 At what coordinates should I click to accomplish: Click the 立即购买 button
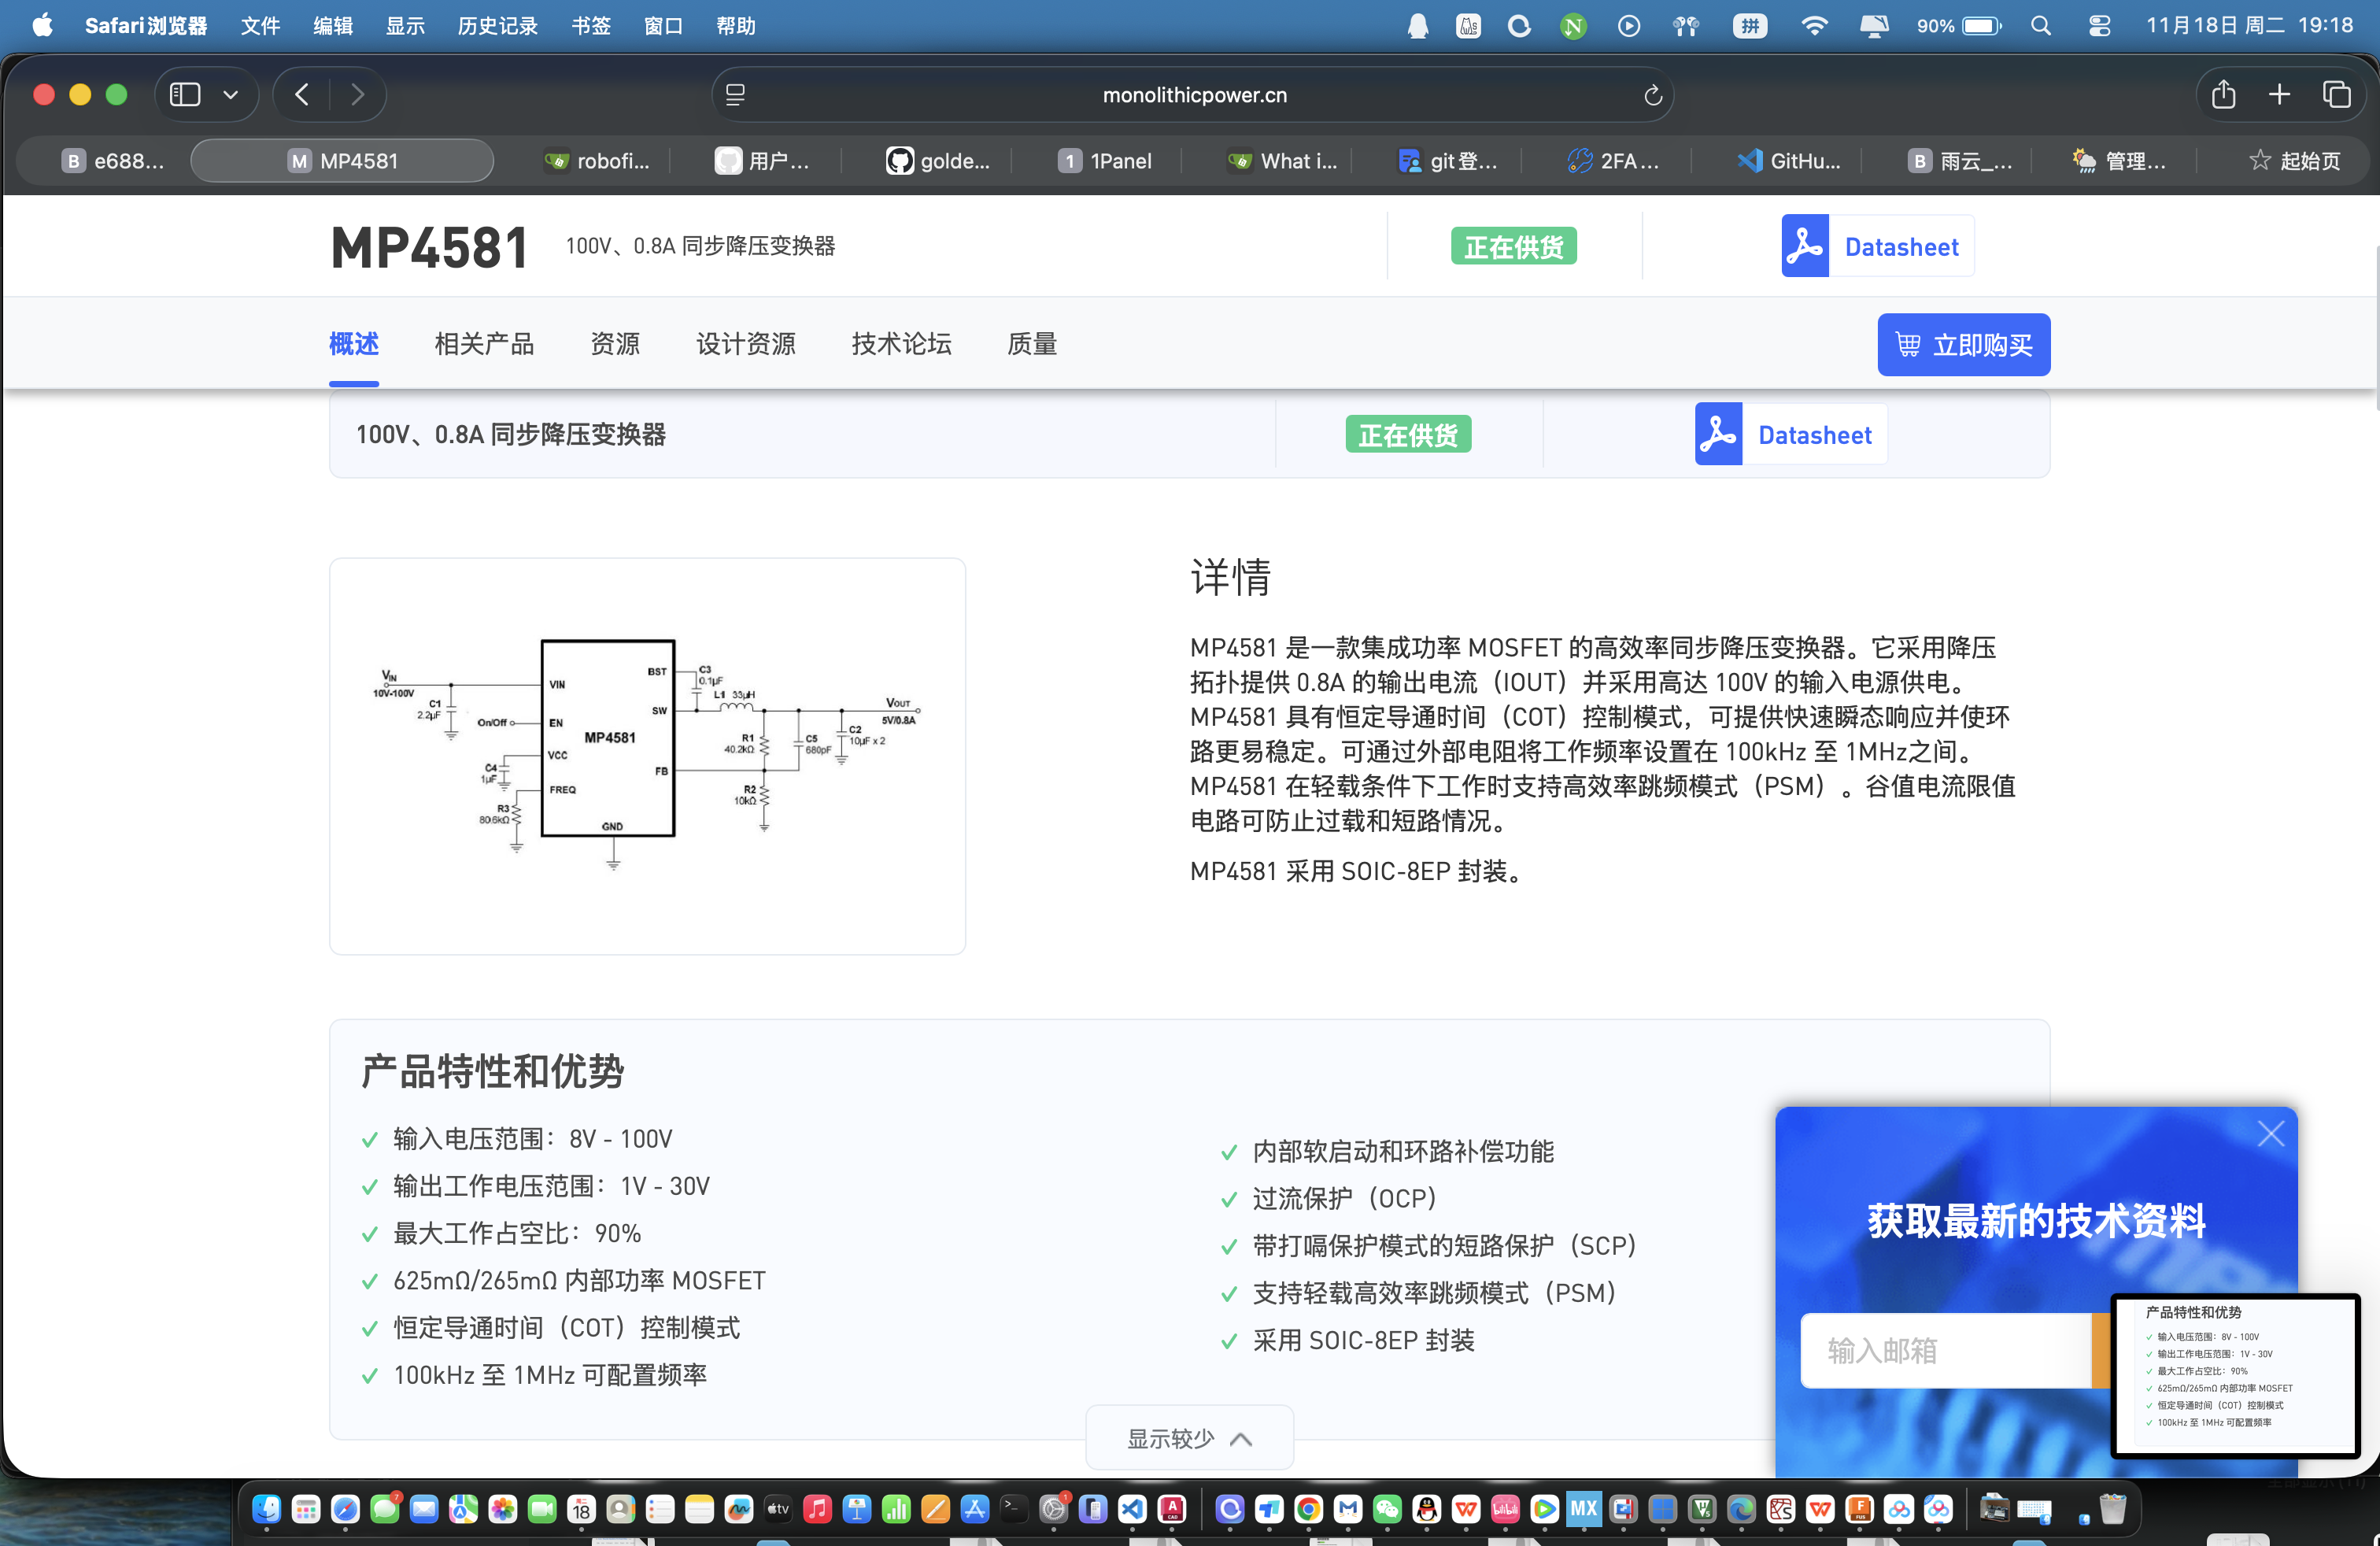tap(1963, 345)
